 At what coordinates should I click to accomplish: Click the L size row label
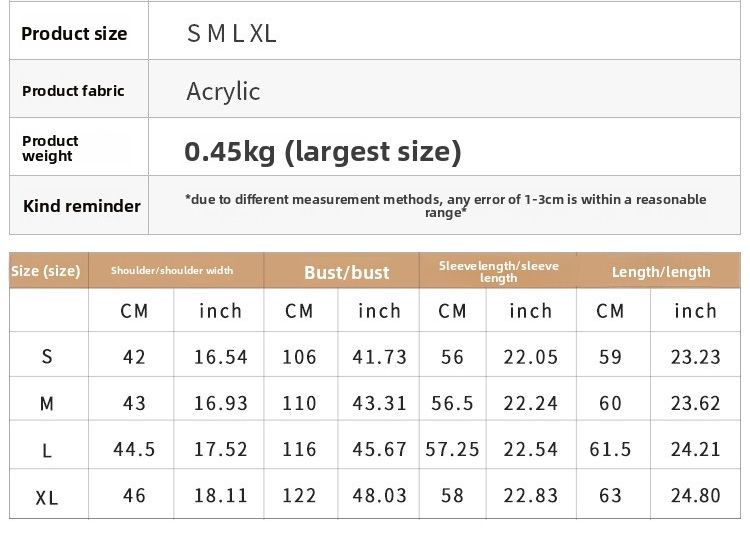tap(47, 451)
